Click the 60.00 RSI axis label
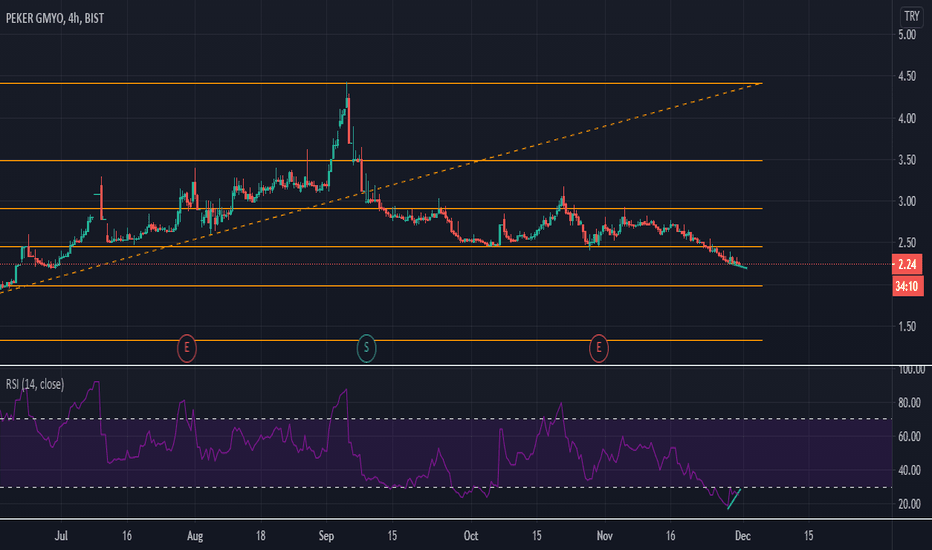932x550 pixels. pos(909,436)
